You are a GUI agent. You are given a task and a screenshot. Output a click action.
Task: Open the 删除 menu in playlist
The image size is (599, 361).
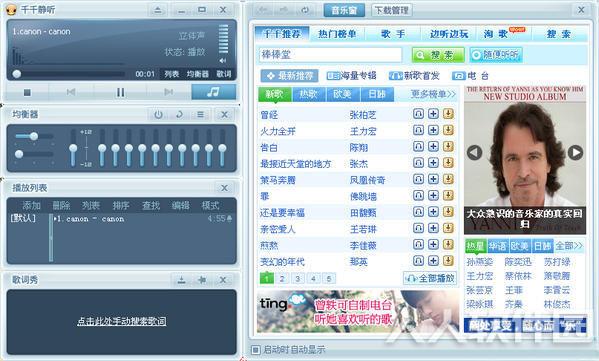[61, 206]
